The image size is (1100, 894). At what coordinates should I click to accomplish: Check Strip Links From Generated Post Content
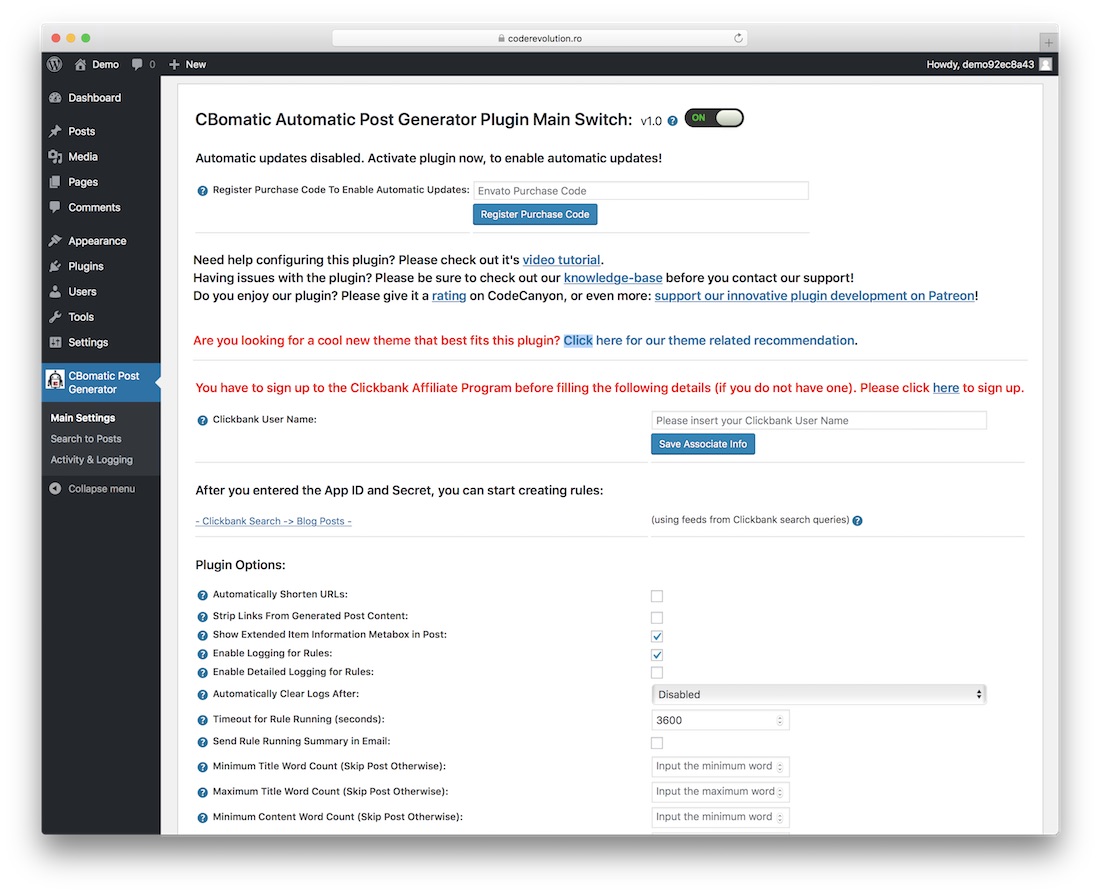(657, 618)
